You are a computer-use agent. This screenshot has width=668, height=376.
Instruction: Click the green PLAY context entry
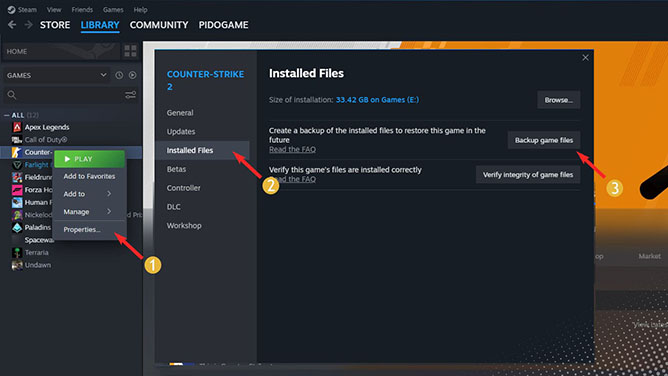[89, 159]
